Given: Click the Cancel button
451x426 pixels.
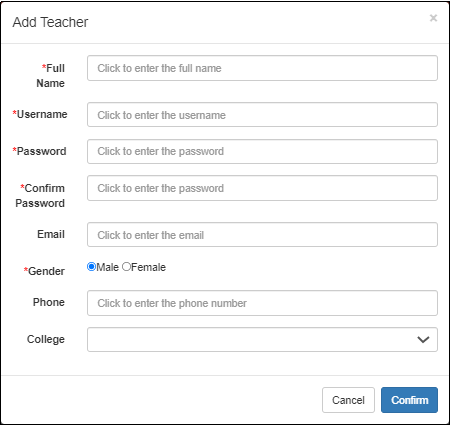Looking at the screenshot, I should (348, 400).
